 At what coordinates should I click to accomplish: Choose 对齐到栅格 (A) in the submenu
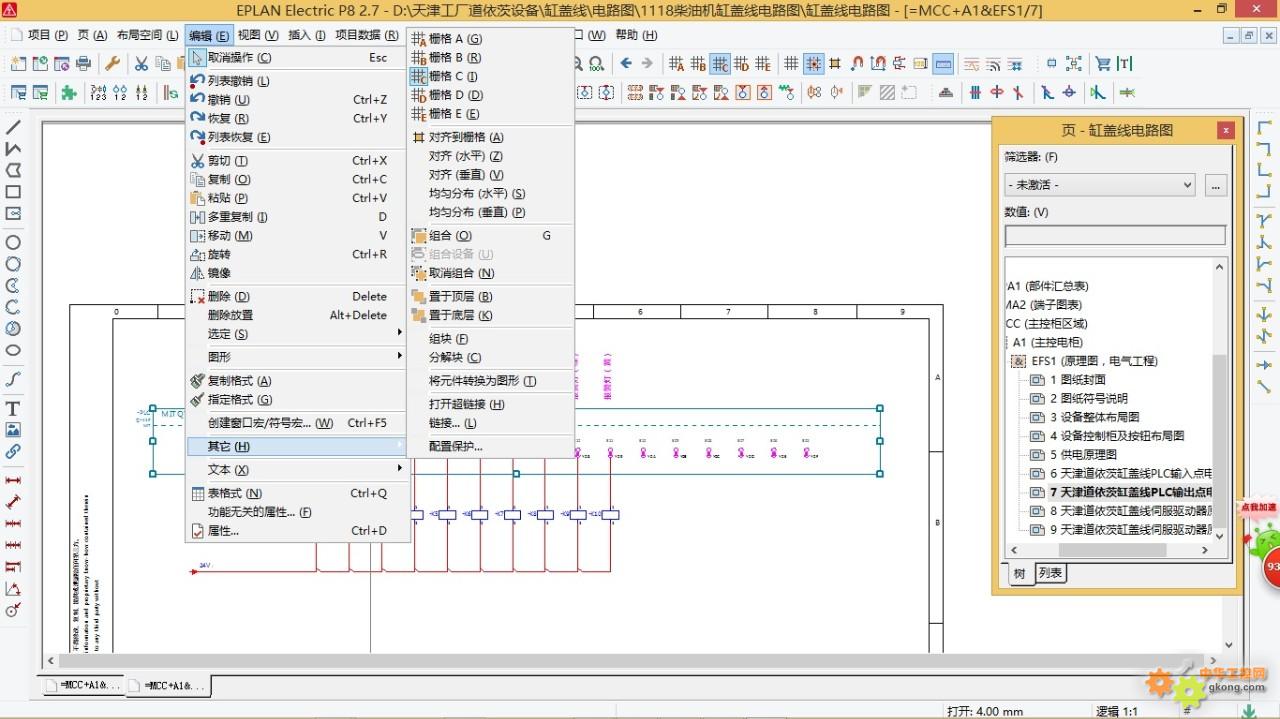coord(492,137)
